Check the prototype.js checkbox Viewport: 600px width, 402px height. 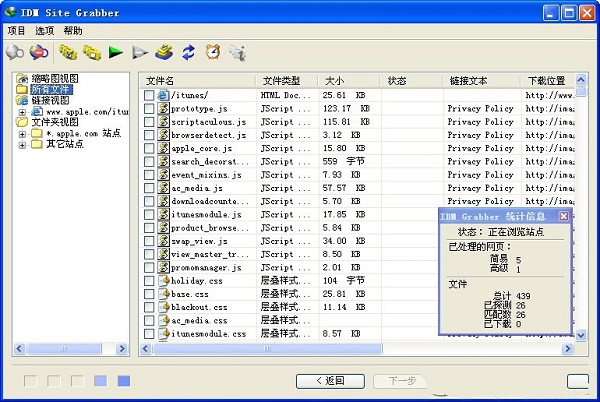[x=149, y=109]
